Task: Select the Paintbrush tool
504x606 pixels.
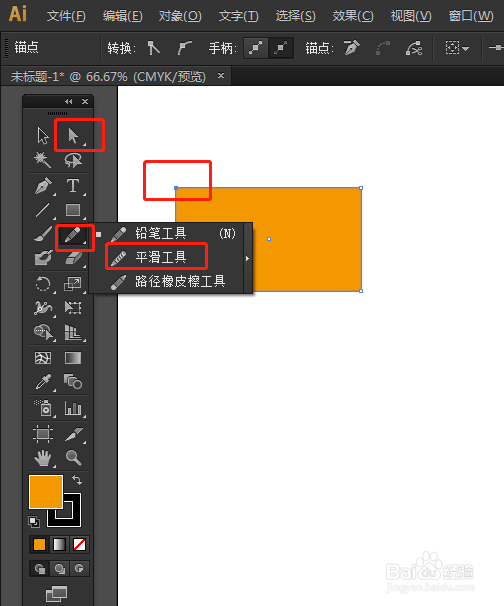Action: [43, 235]
